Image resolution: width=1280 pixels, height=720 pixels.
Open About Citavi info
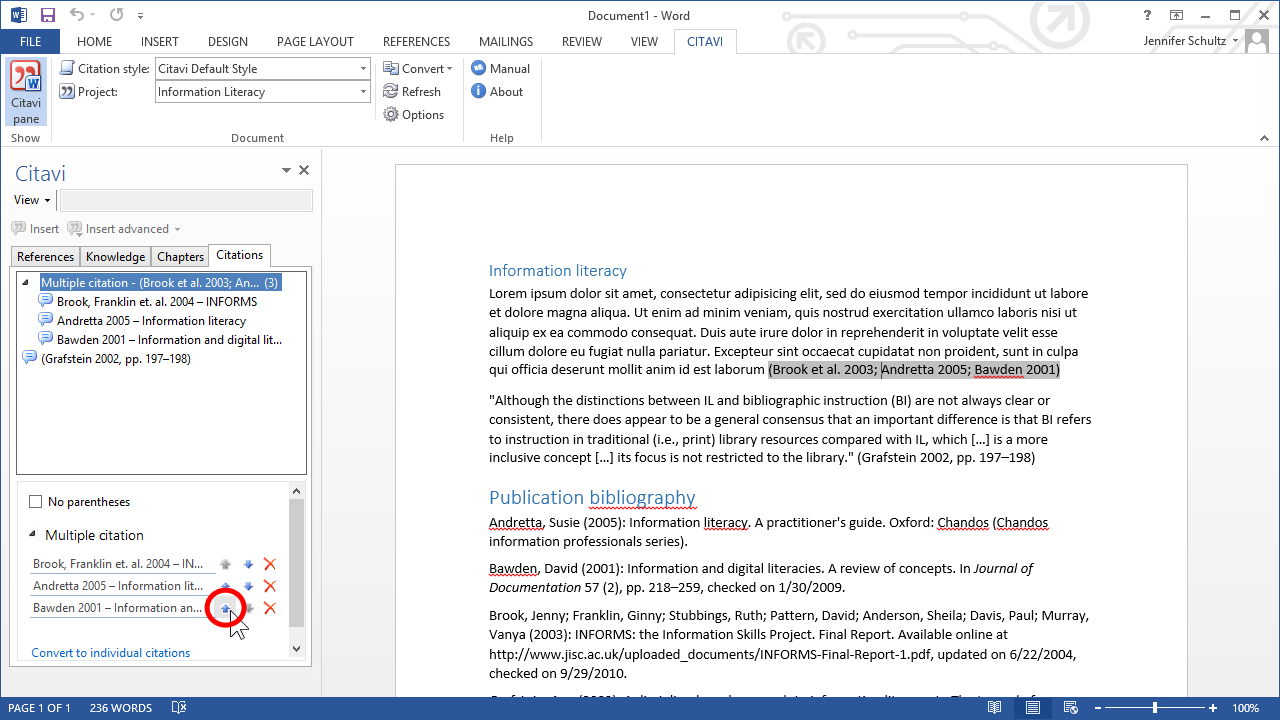497,92
